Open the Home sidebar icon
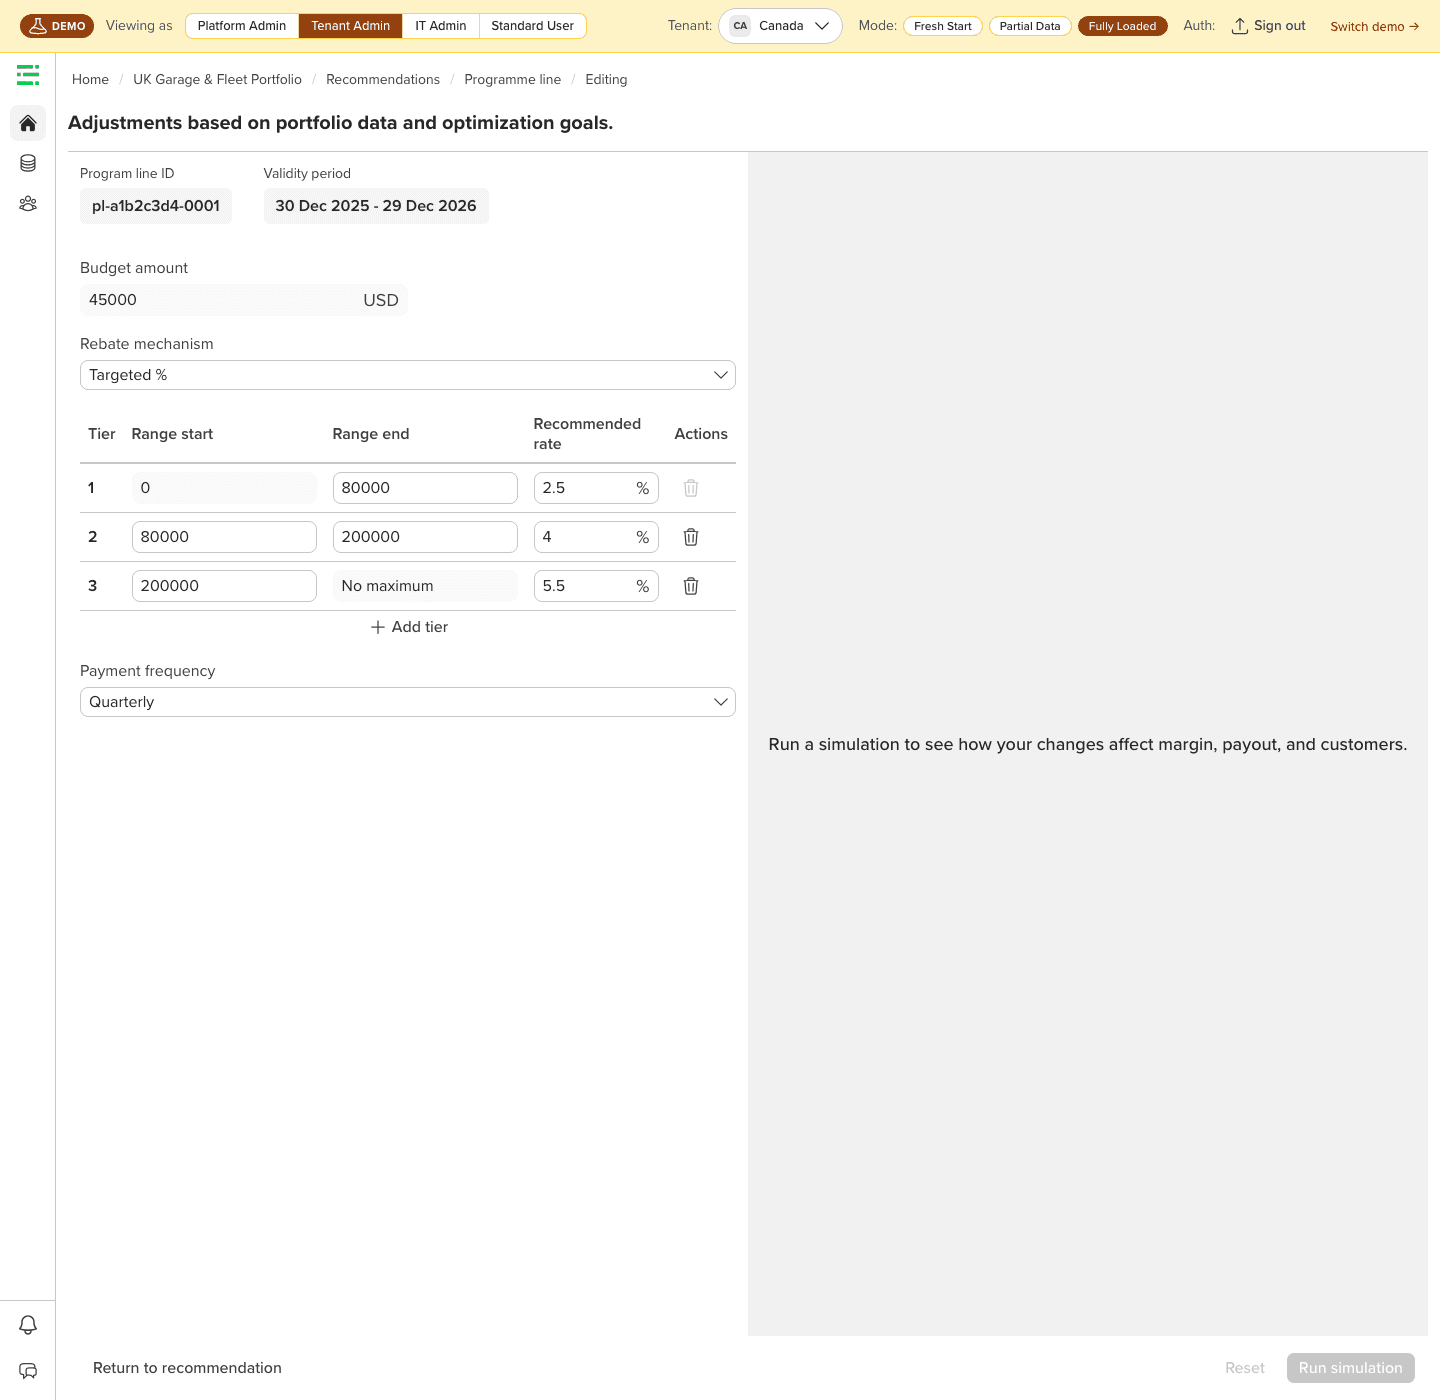 point(28,123)
